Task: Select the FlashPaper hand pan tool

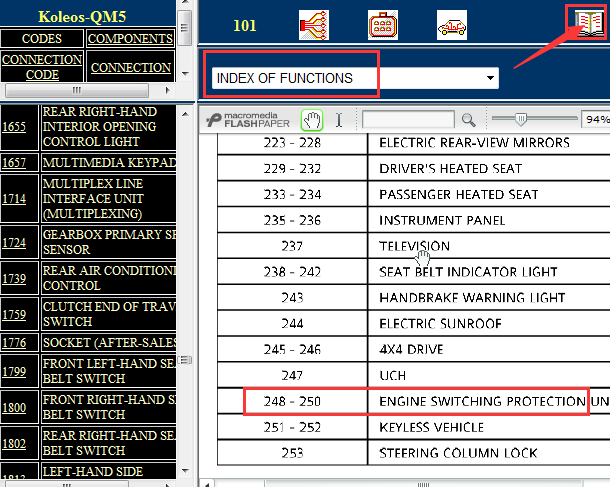Action: pyautogui.click(x=313, y=120)
